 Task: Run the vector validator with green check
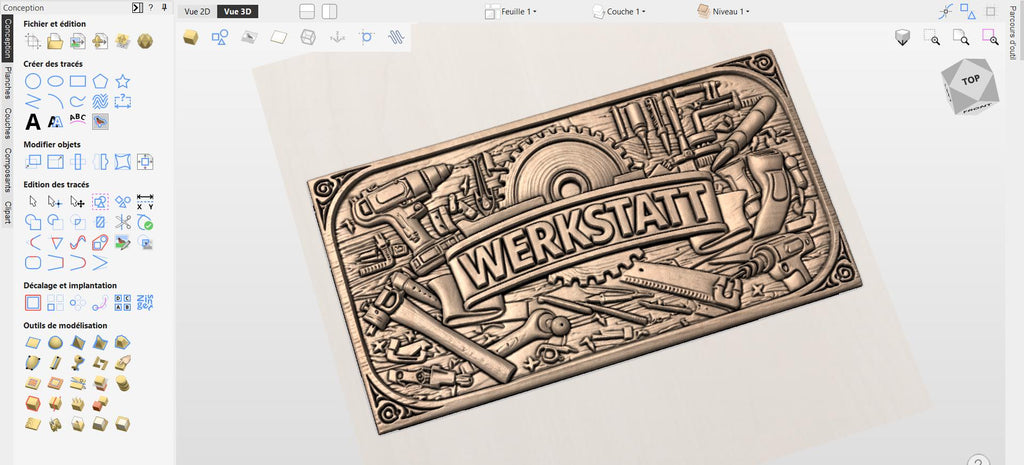(145, 222)
